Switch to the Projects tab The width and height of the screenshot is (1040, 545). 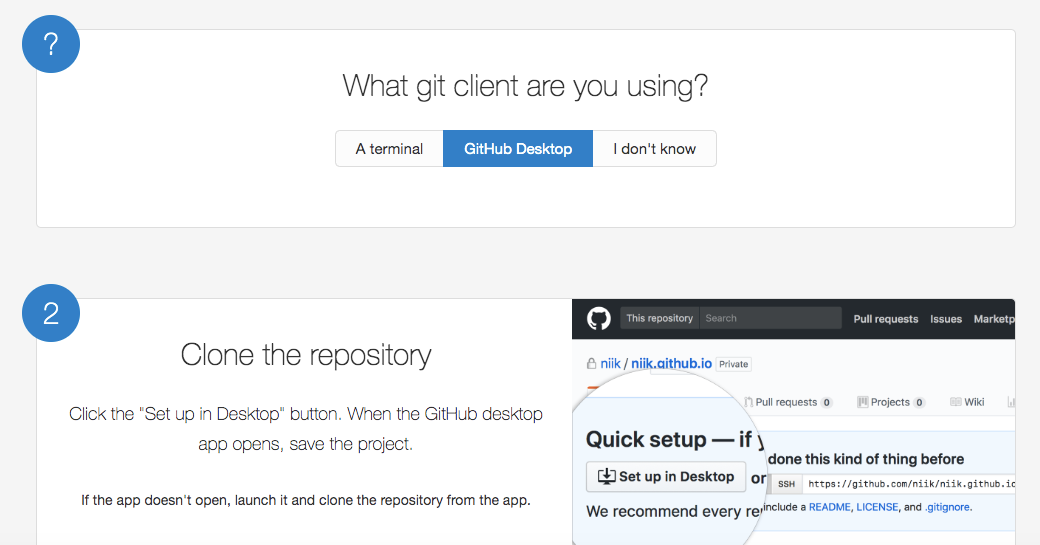click(891, 402)
